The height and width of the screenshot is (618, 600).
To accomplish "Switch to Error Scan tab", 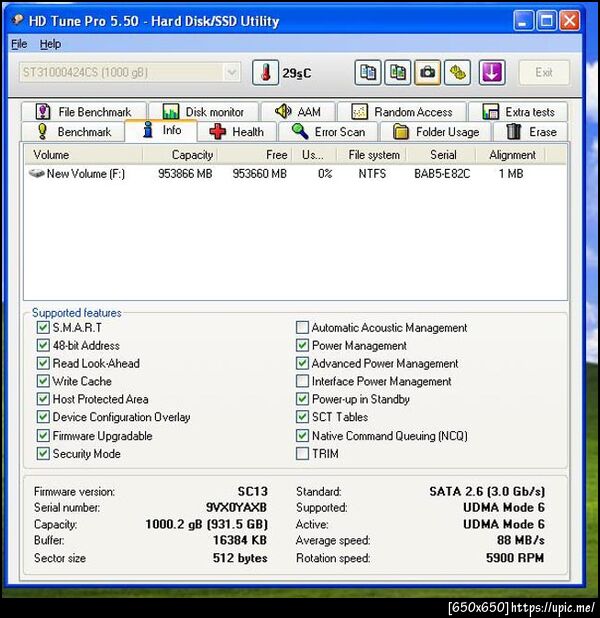I will (x=328, y=132).
